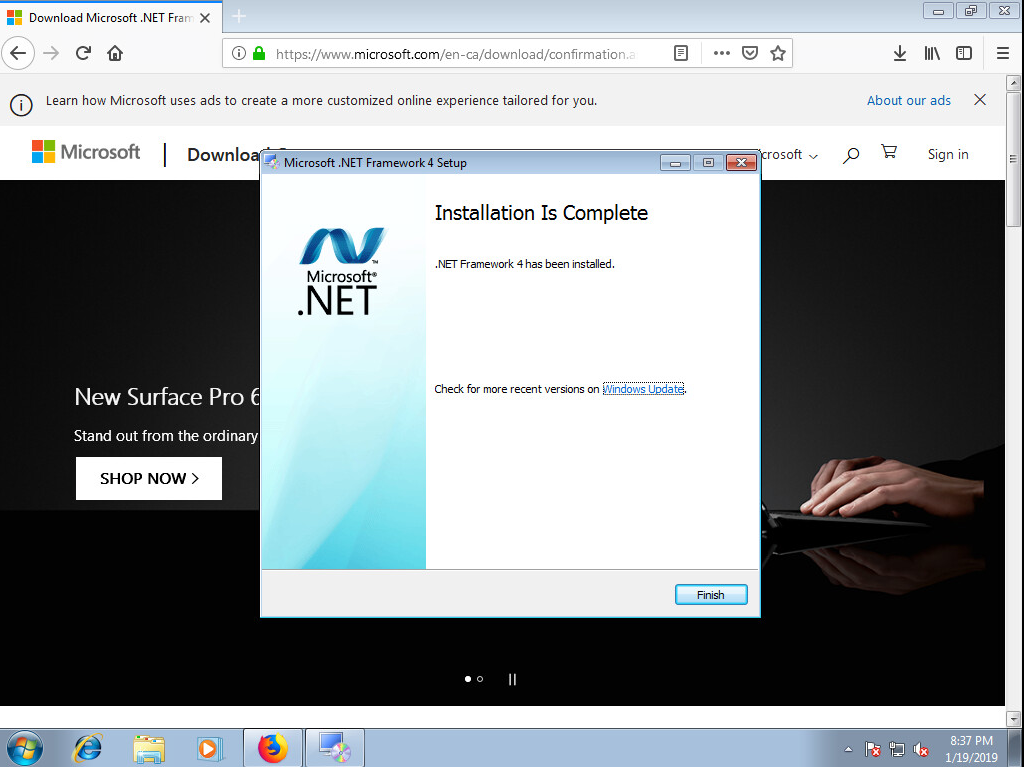Bookmark this page with star icon
1024x767 pixels.
tap(777, 54)
